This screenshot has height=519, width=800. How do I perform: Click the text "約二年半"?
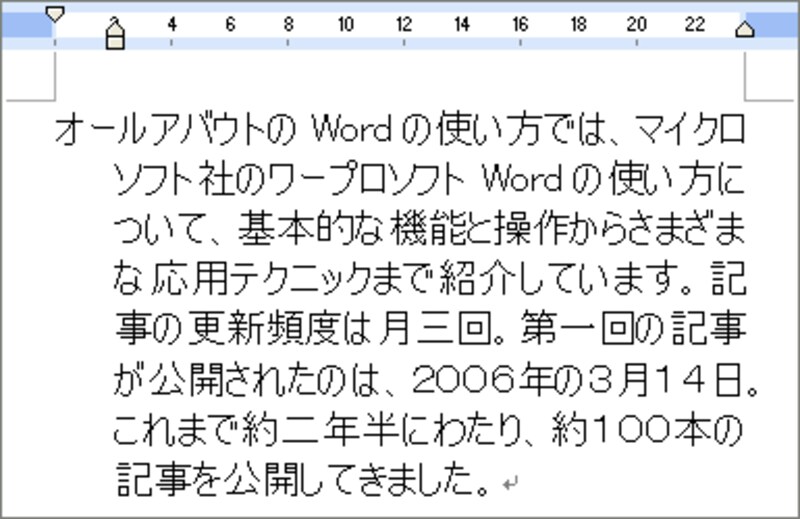[x=320, y=428]
